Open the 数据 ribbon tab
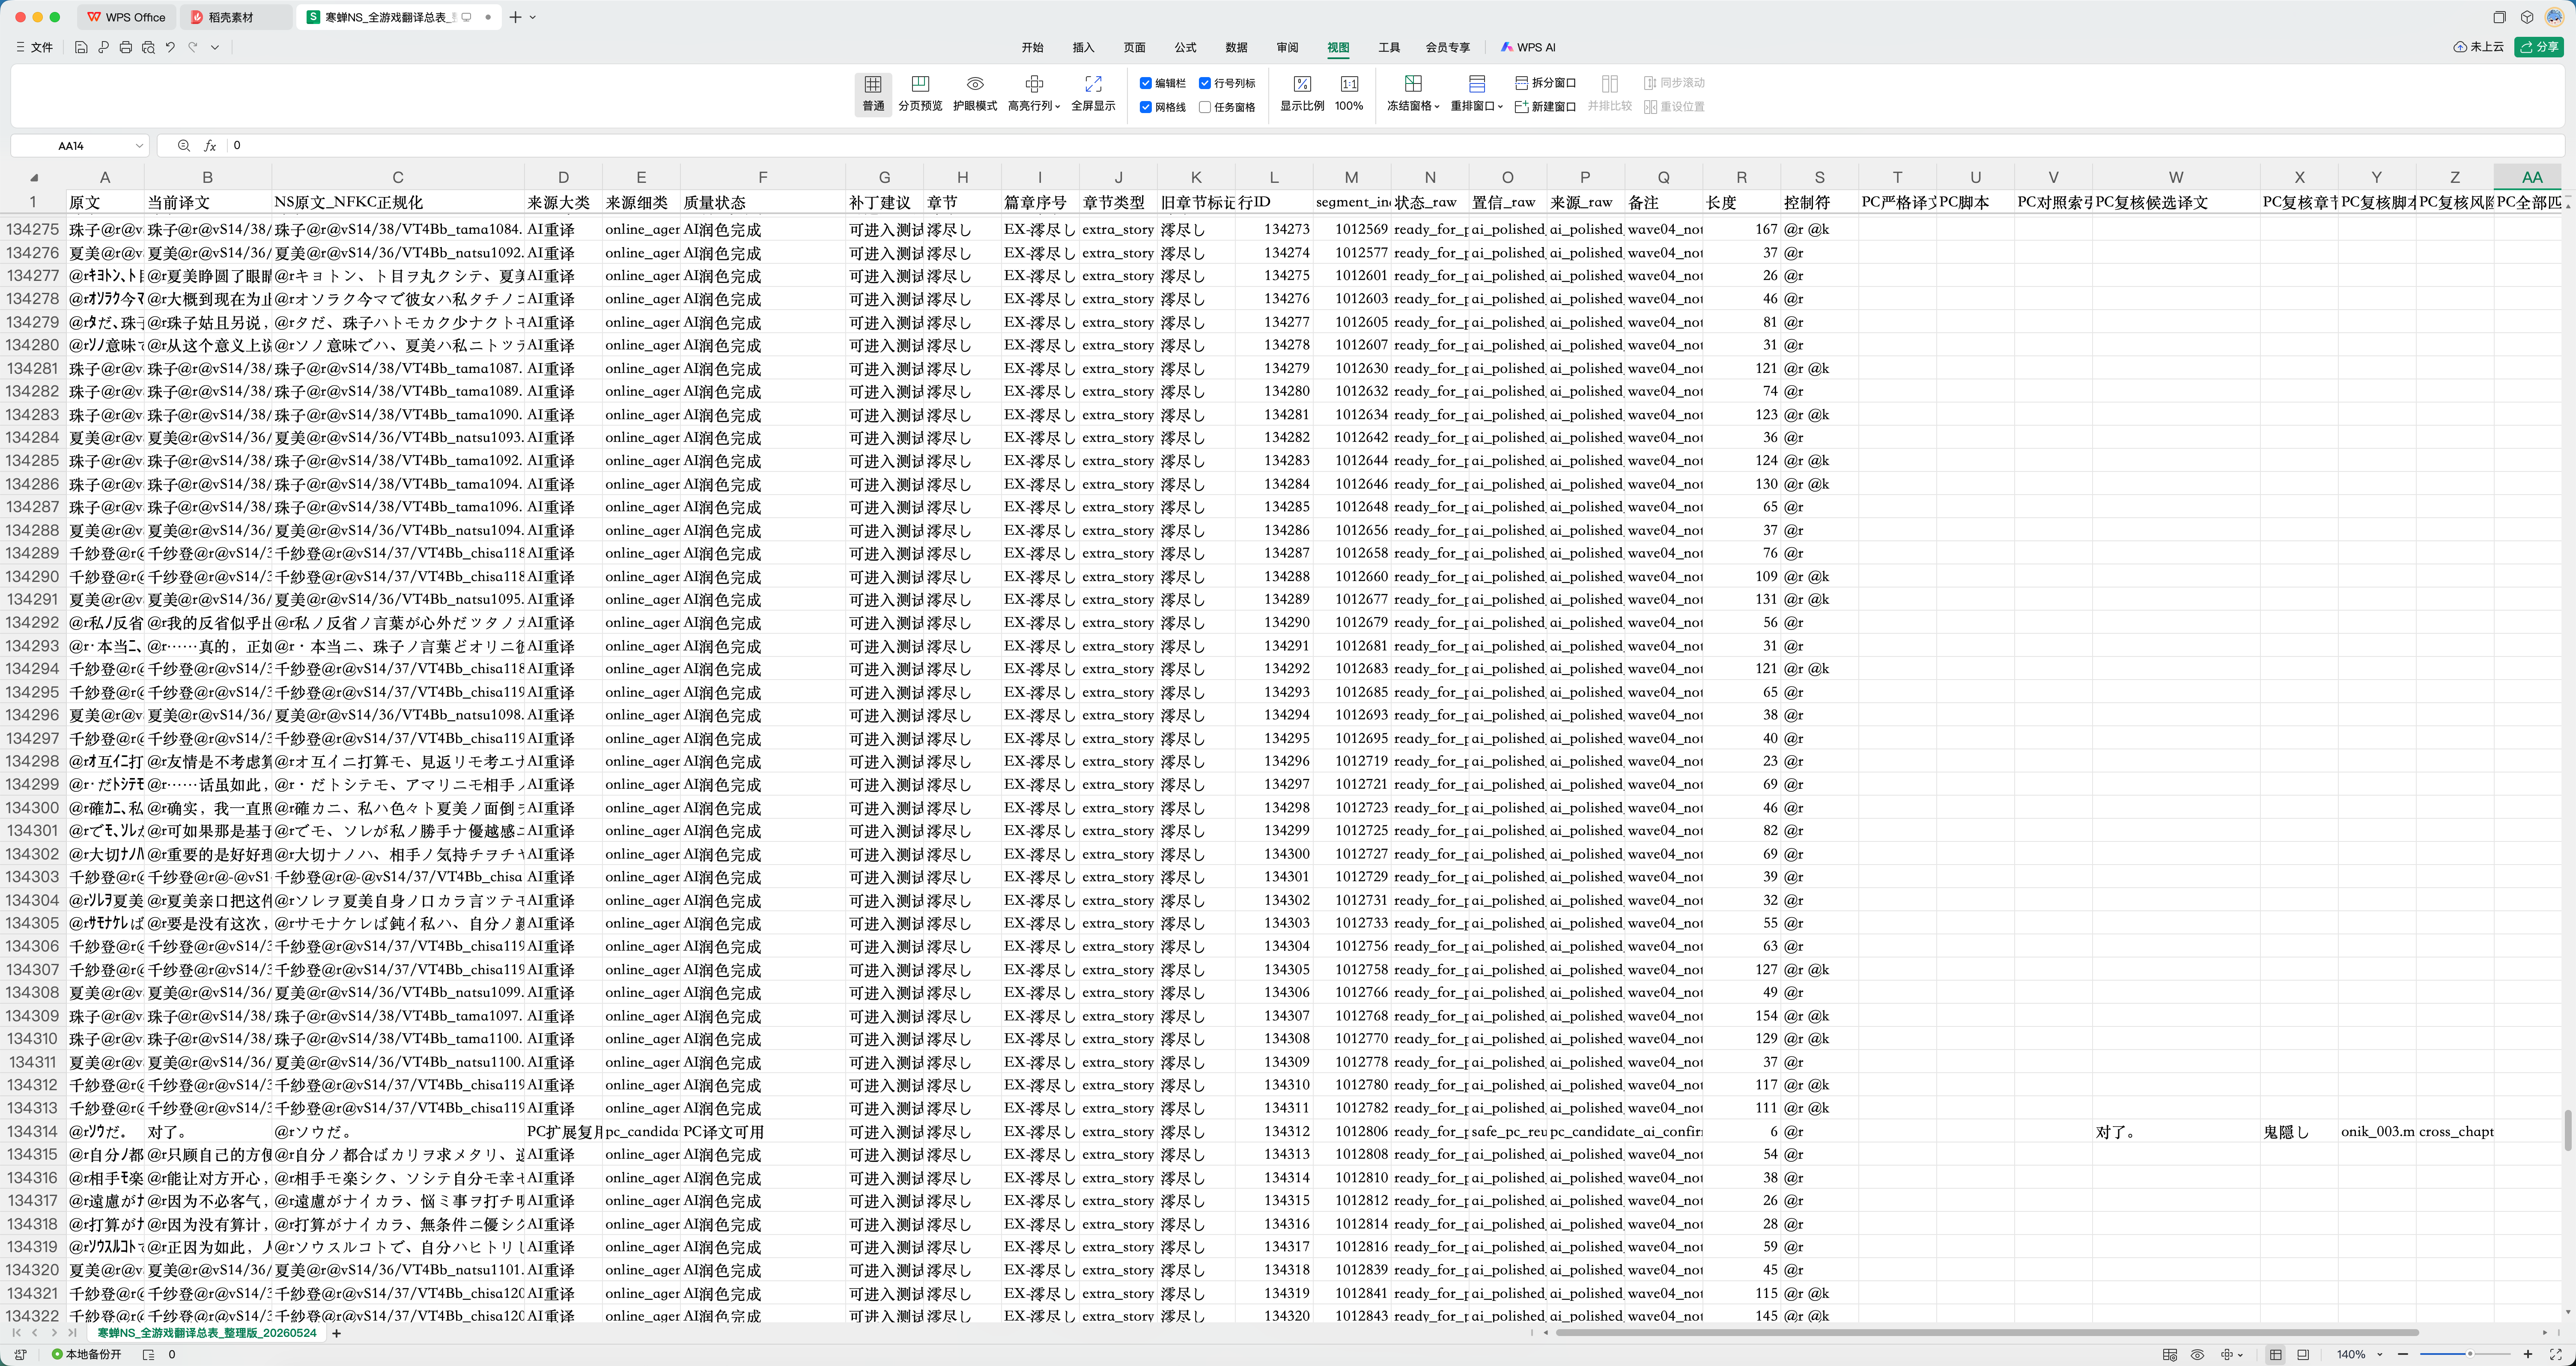Image resolution: width=2576 pixels, height=1366 pixels. pyautogui.click(x=1236, y=47)
